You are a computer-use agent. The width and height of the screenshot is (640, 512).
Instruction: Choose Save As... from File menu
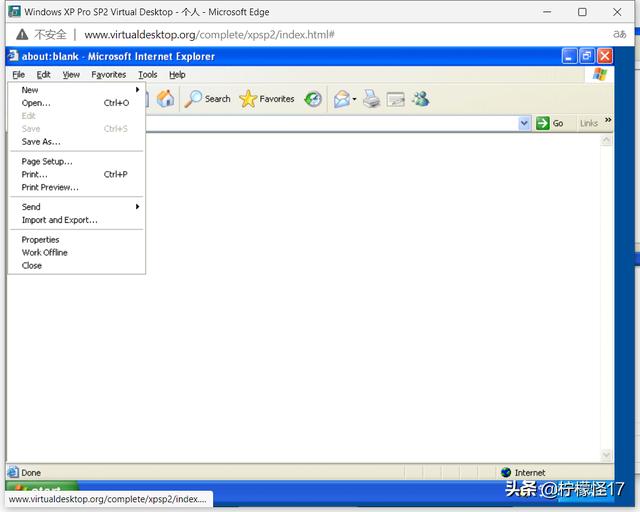coord(77,142)
